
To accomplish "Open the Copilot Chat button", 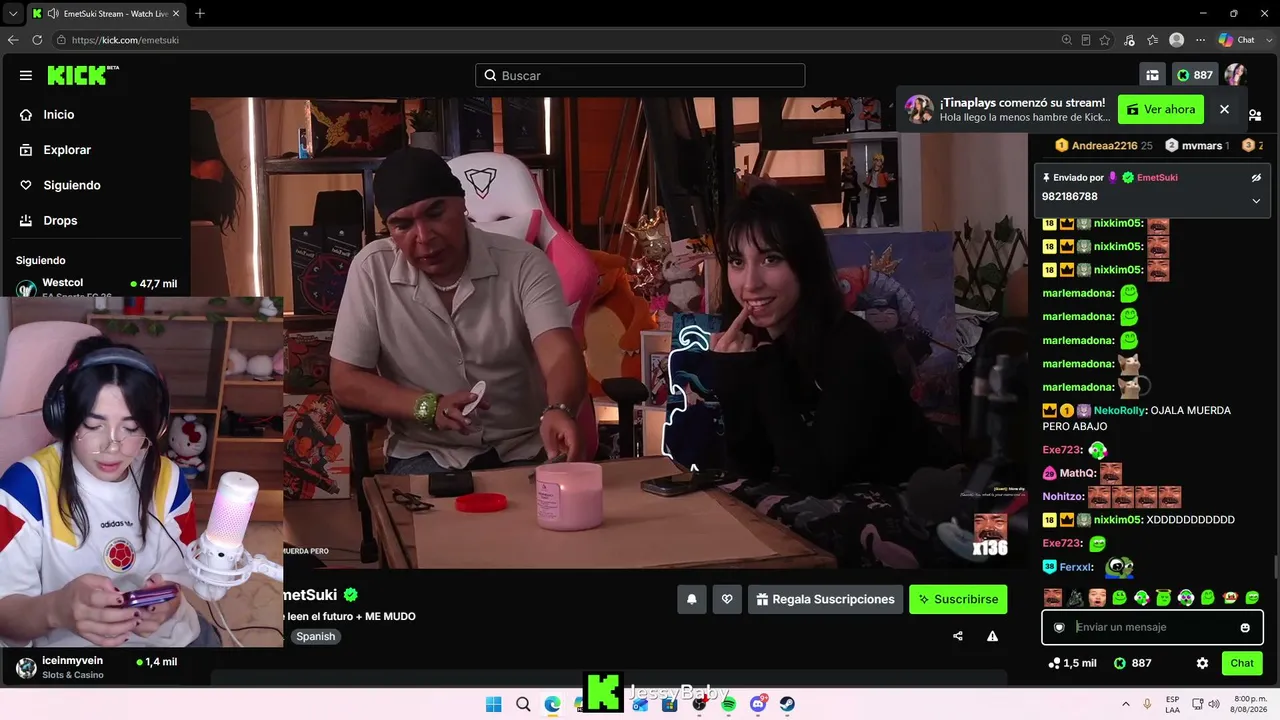I will [1237, 40].
